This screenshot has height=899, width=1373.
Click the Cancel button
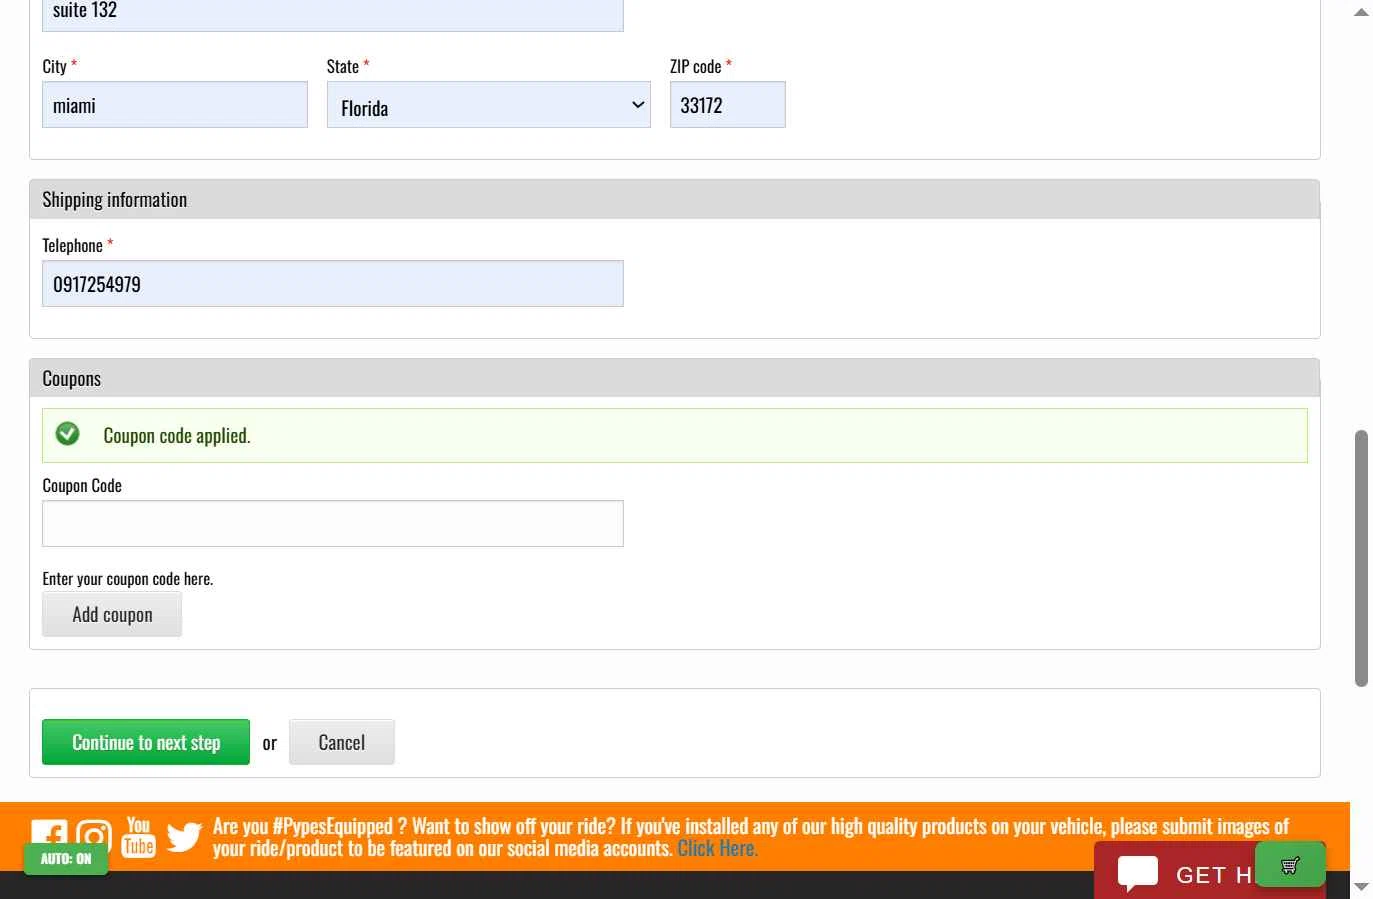click(342, 742)
